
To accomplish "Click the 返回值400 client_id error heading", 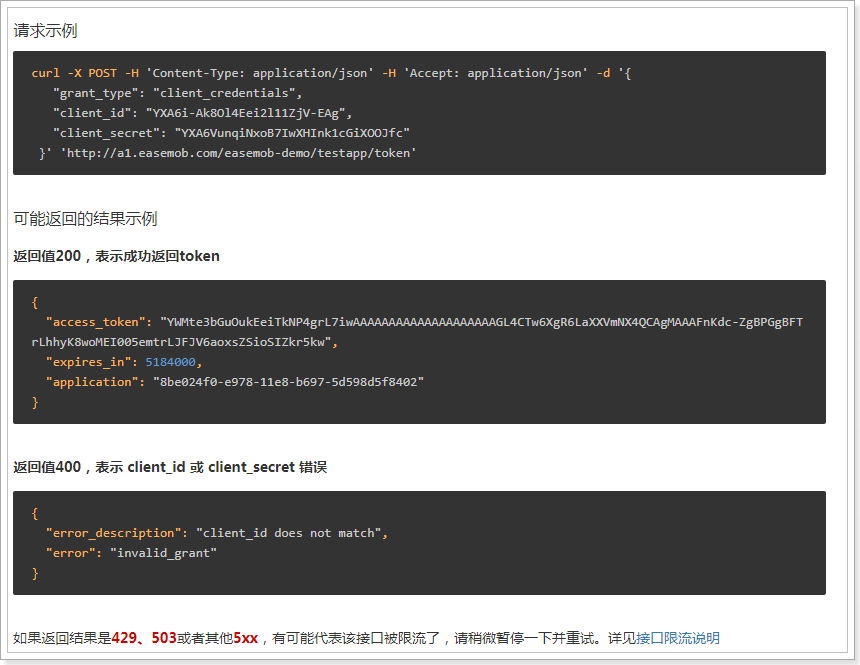I will tap(170, 467).
